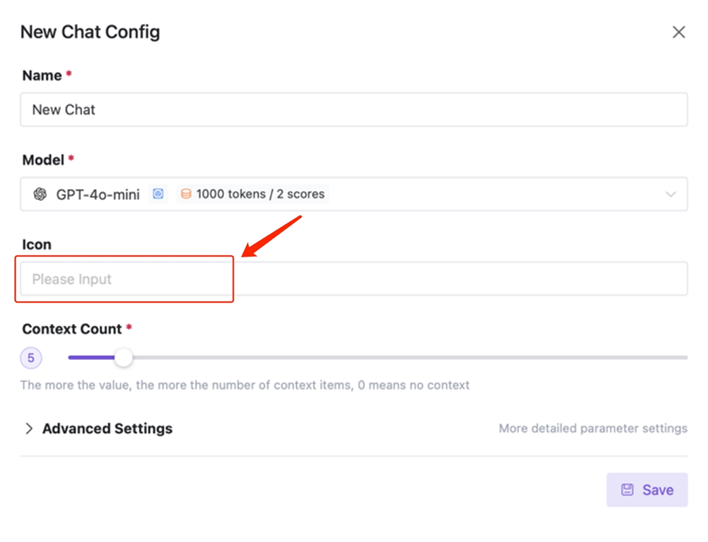708x542 pixels.
Task: Close the New Chat Config dialog
Action: tap(678, 32)
